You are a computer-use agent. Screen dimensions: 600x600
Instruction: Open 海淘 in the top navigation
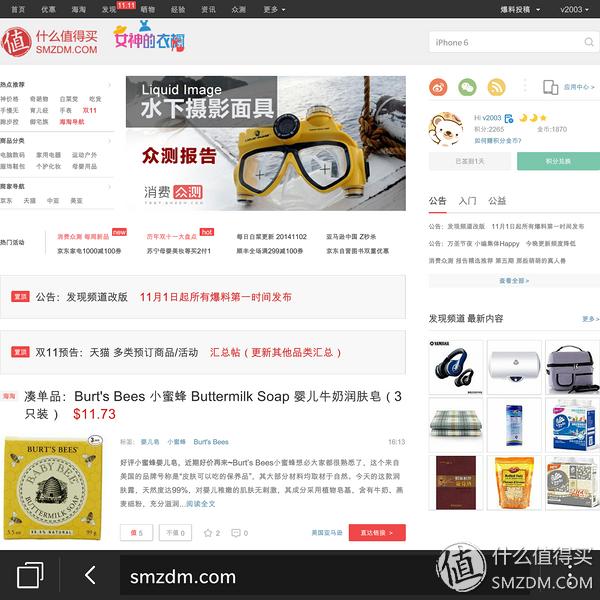pyautogui.click(x=78, y=9)
